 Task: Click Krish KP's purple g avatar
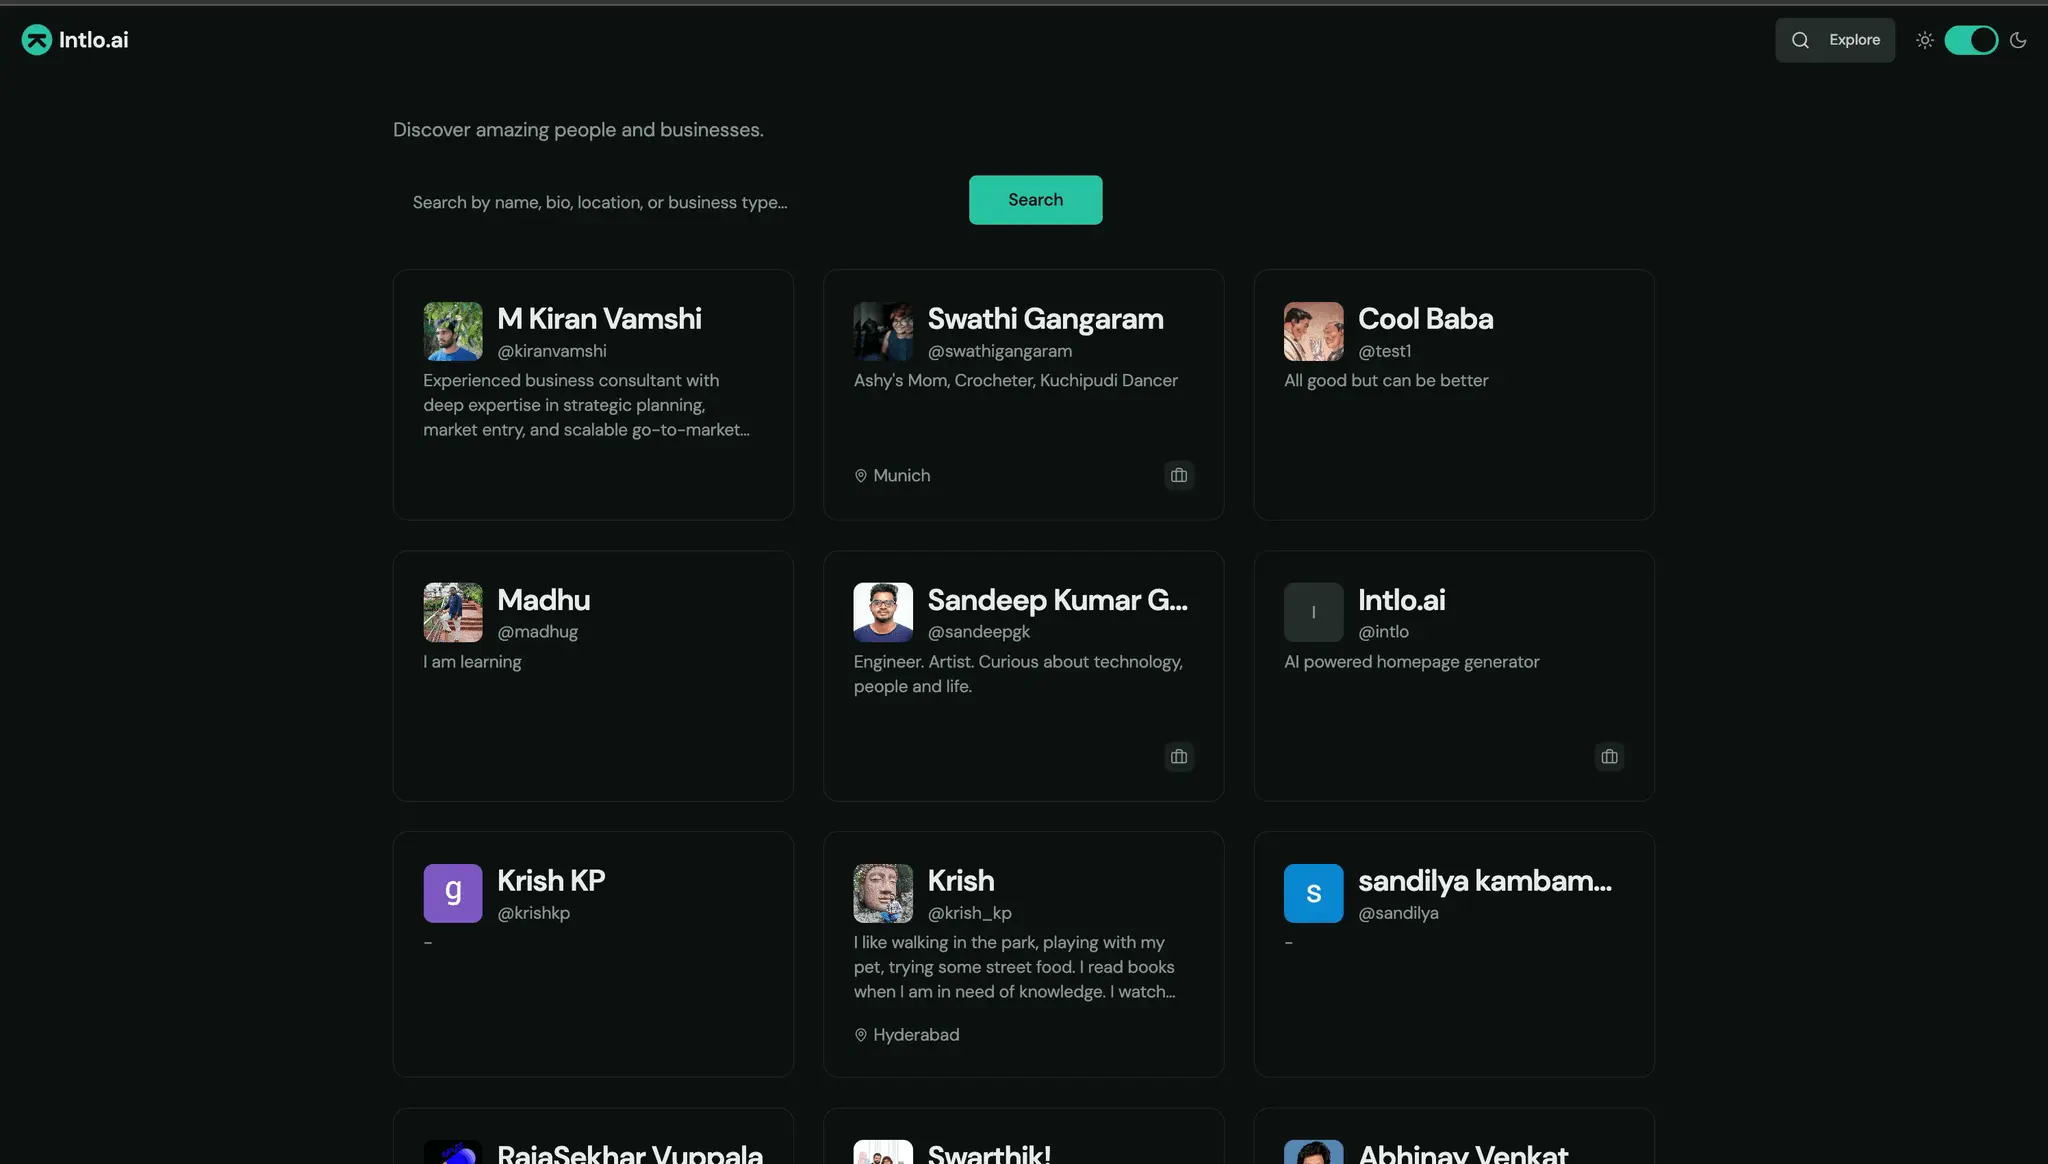tap(453, 893)
